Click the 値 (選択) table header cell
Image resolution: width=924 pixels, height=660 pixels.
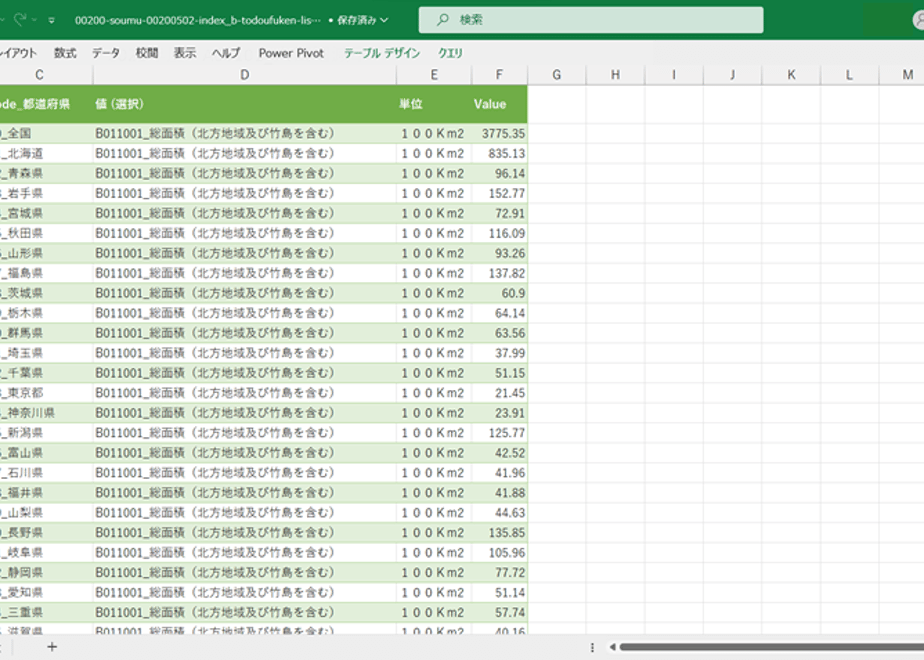click(245, 104)
